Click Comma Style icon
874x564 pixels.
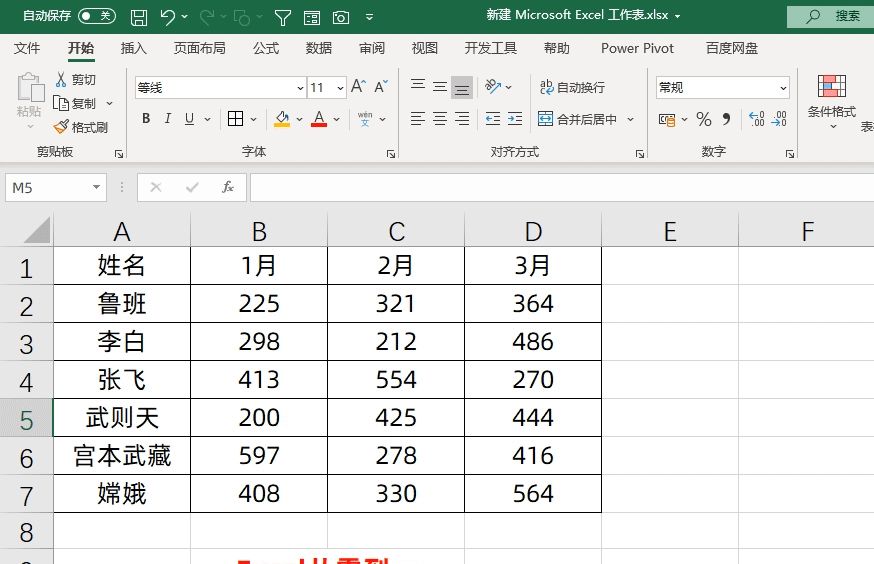coord(726,119)
